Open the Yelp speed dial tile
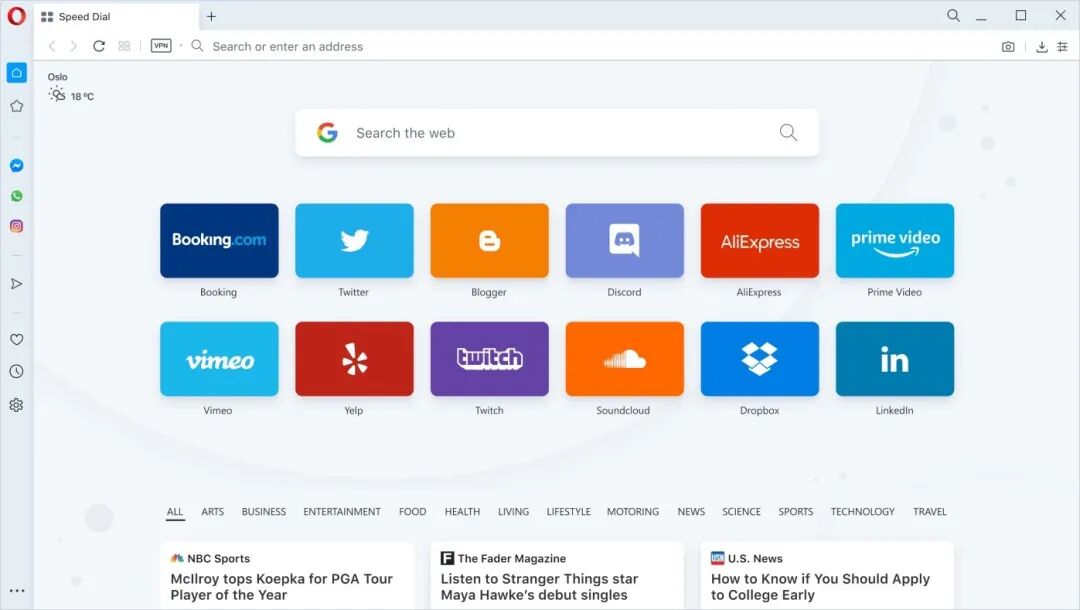The image size is (1080, 610). 354,359
